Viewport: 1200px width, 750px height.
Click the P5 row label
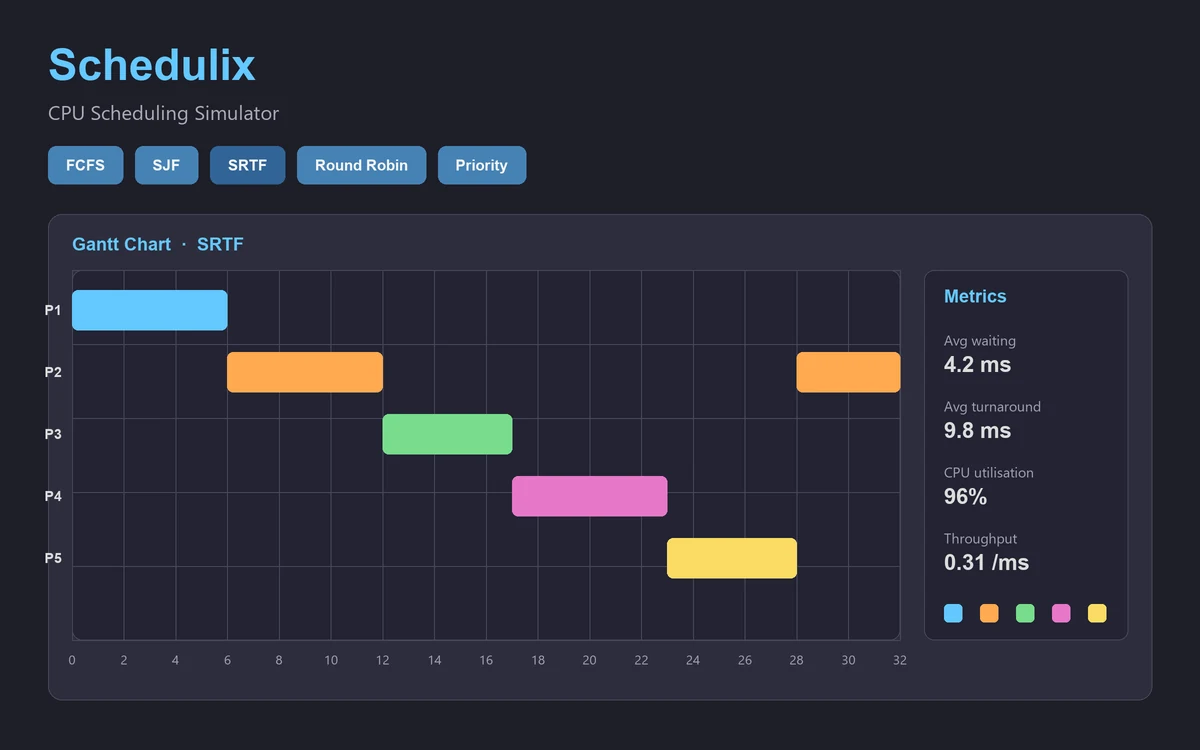point(53,558)
